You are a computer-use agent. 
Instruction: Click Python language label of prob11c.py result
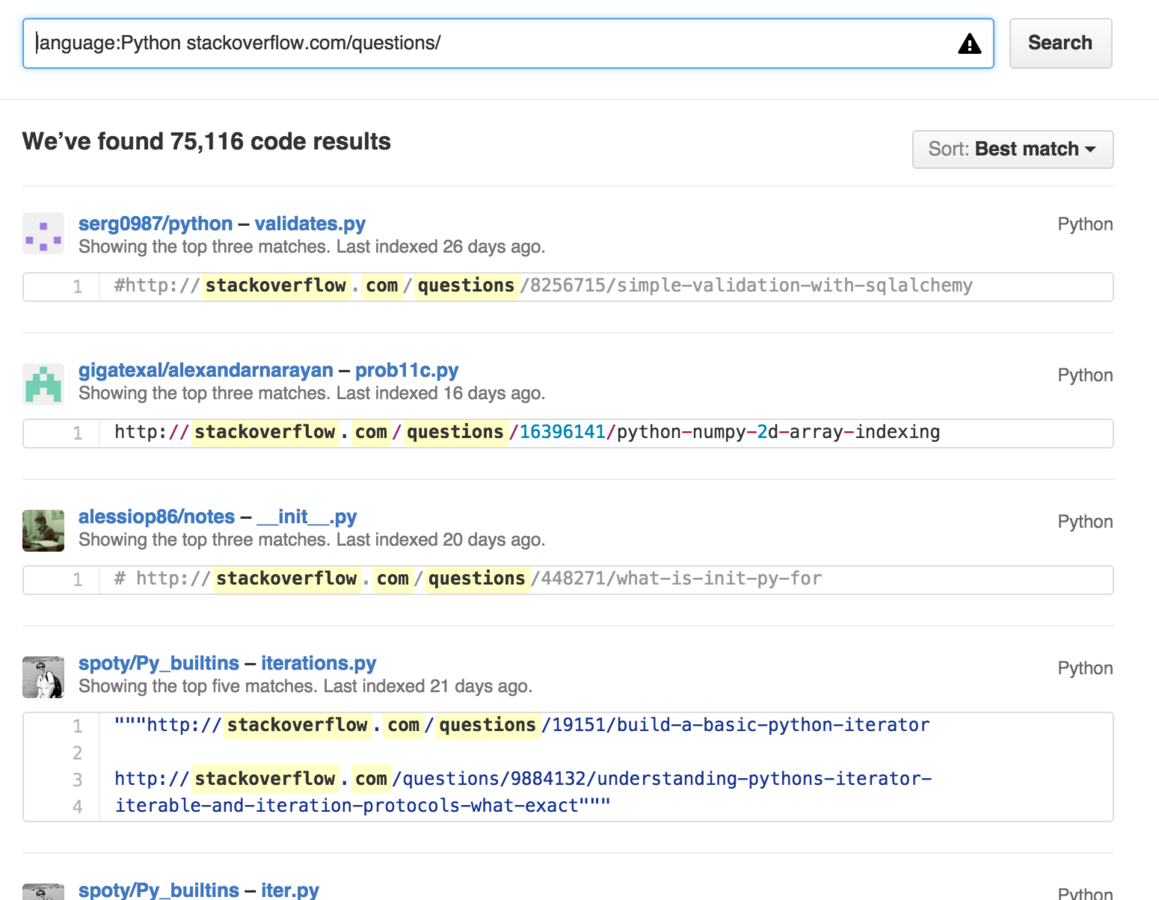1084,375
